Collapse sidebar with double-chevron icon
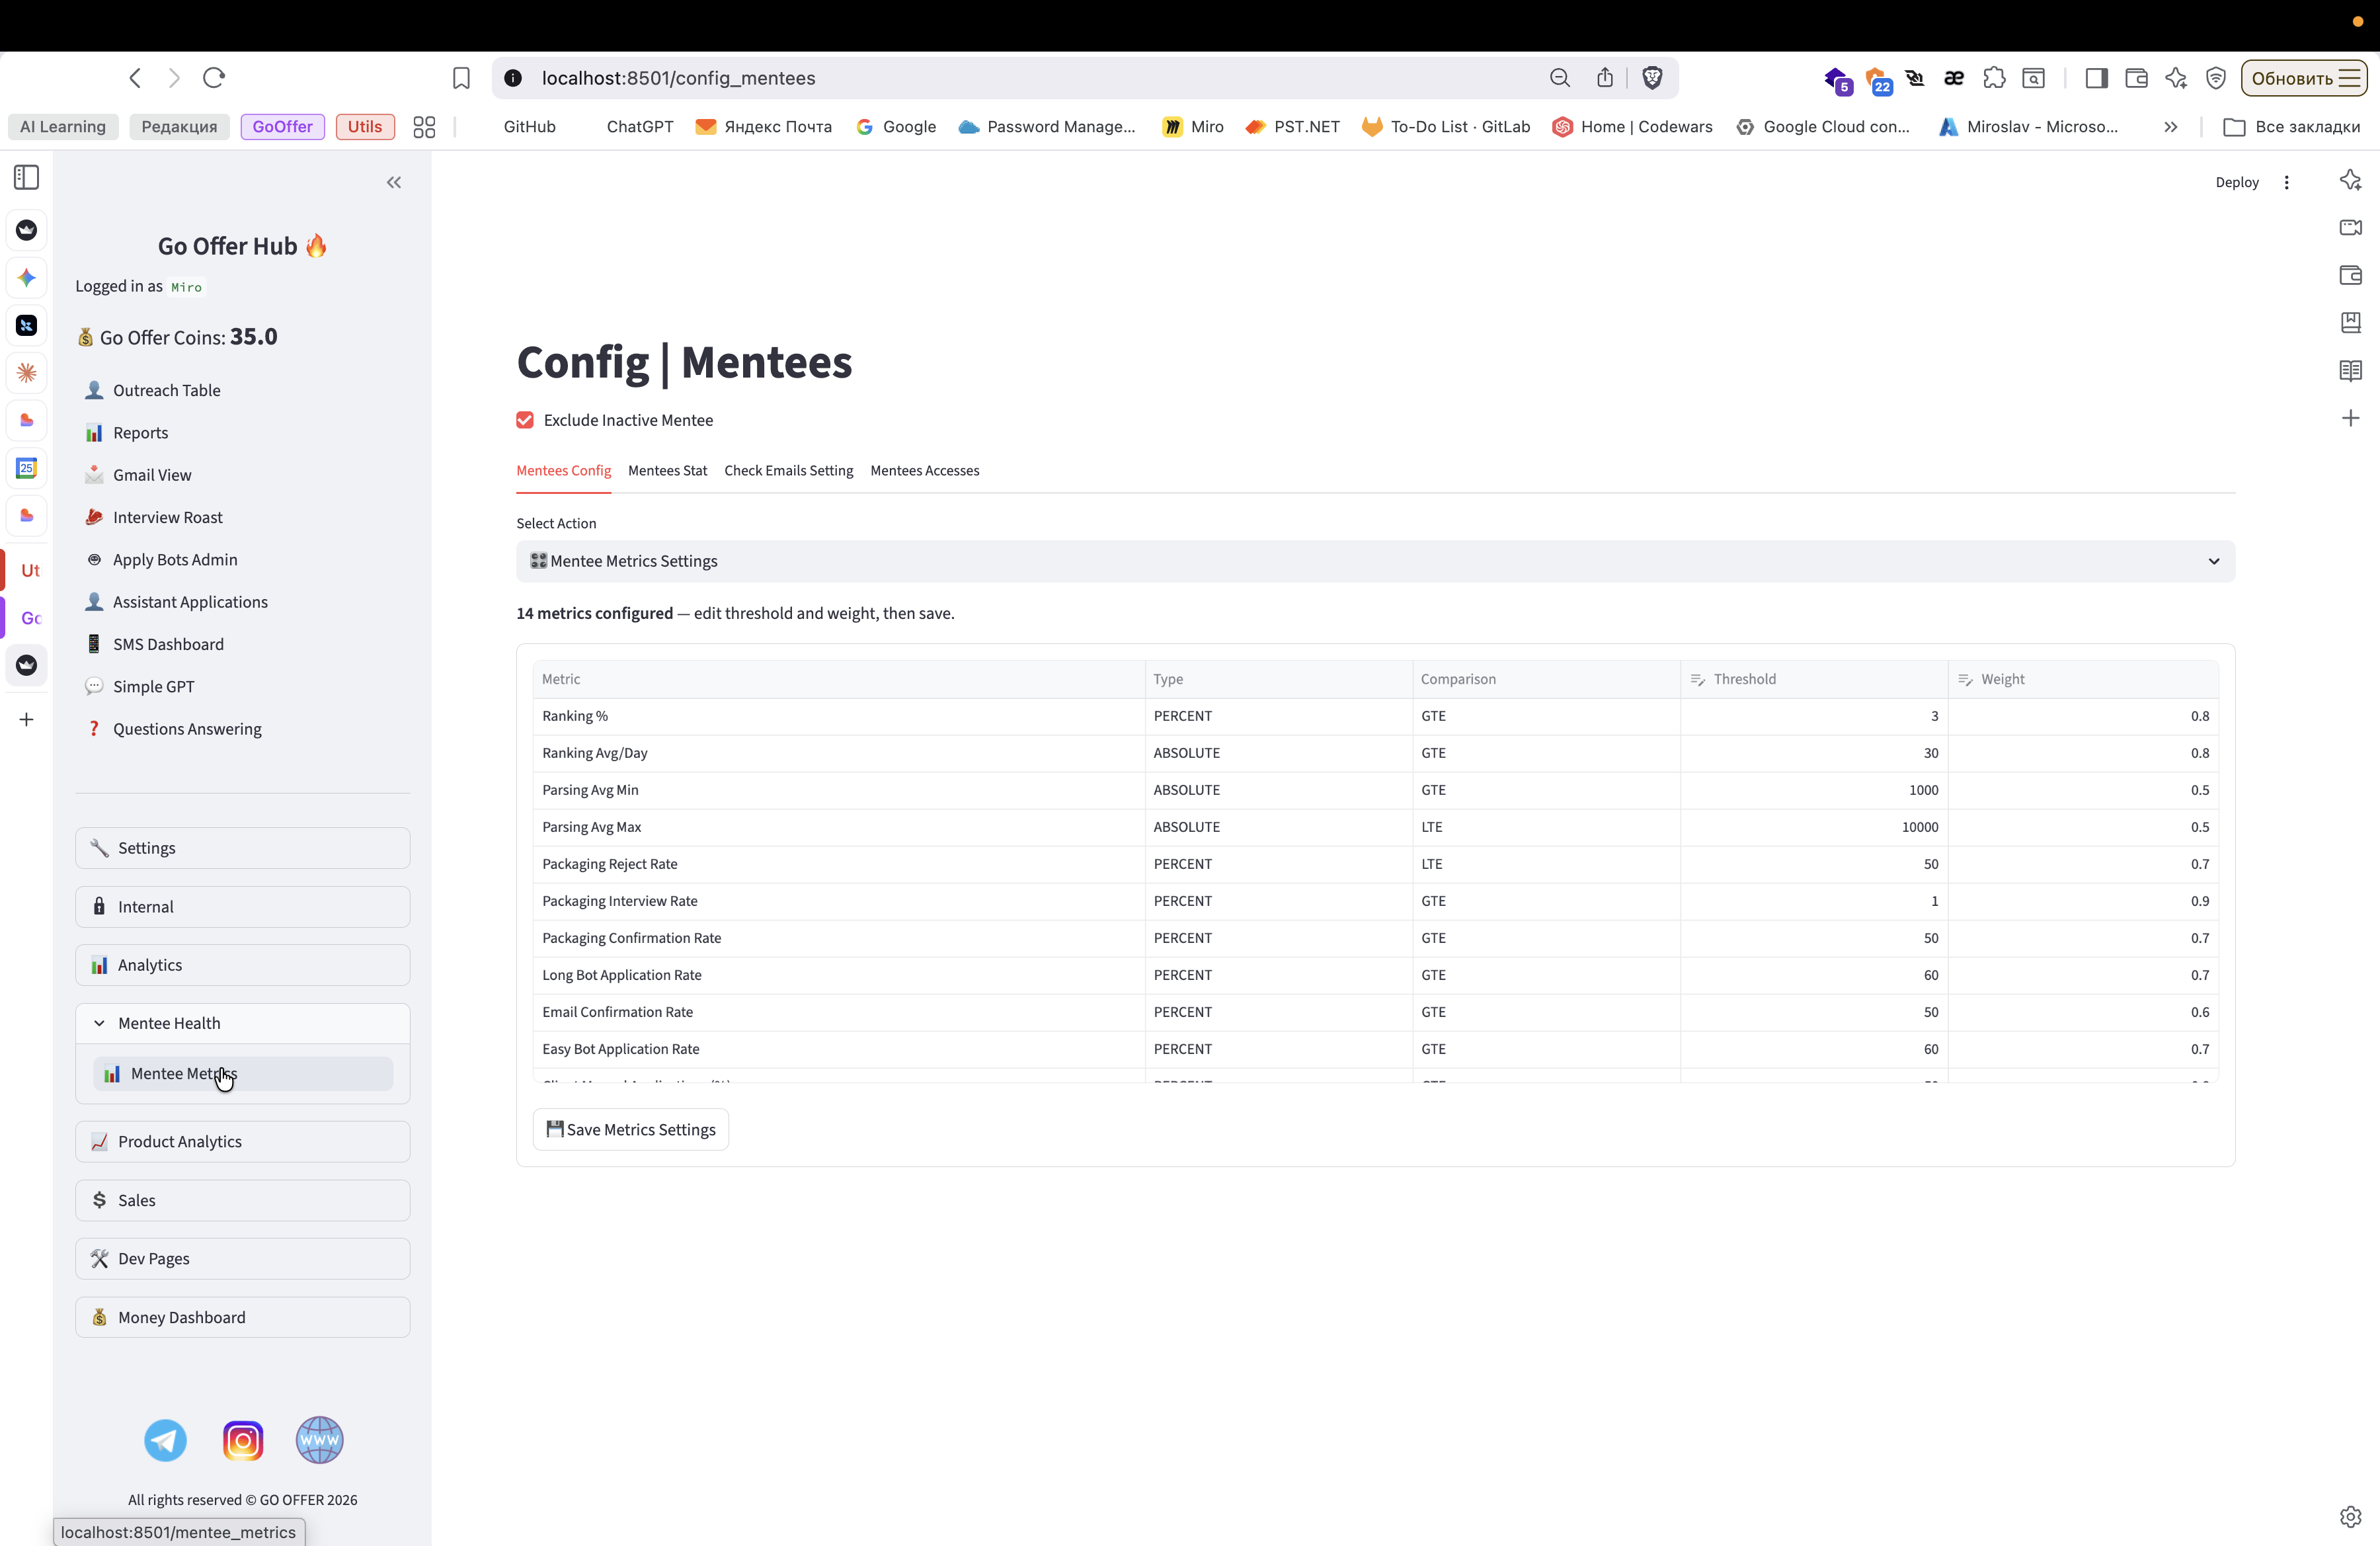The height and width of the screenshot is (1546, 2380). (394, 182)
